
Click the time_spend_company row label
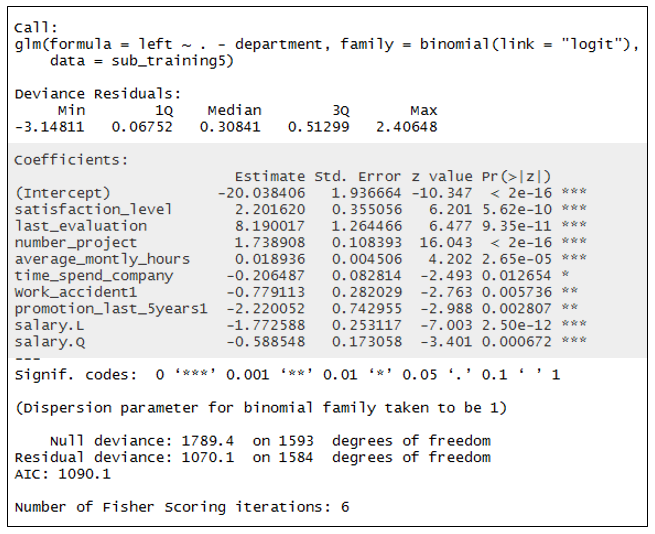click(94, 275)
